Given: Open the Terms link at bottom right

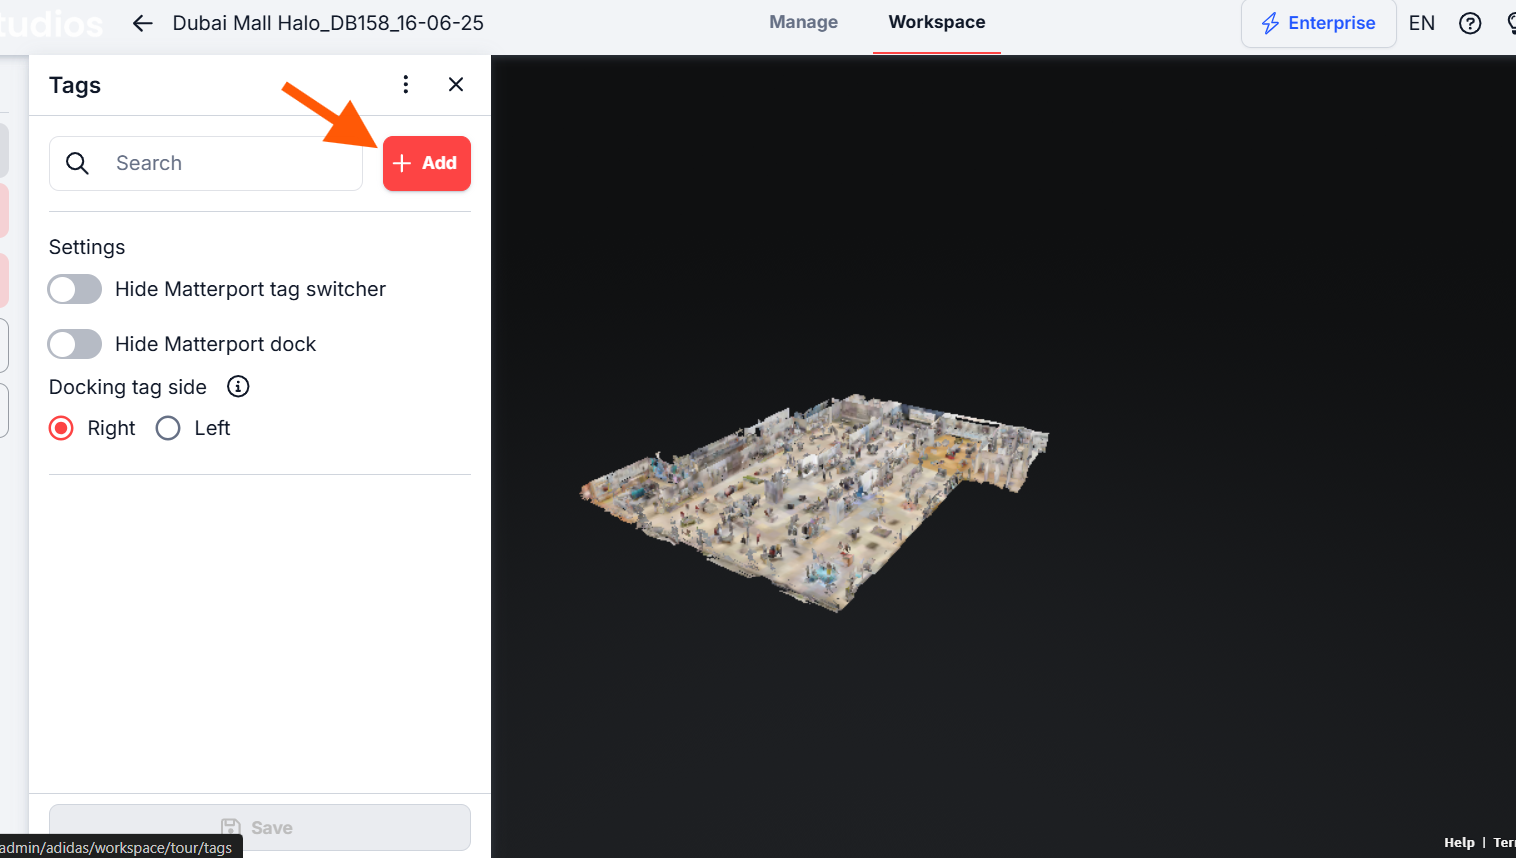Looking at the screenshot, I should tap(1504, 842).
